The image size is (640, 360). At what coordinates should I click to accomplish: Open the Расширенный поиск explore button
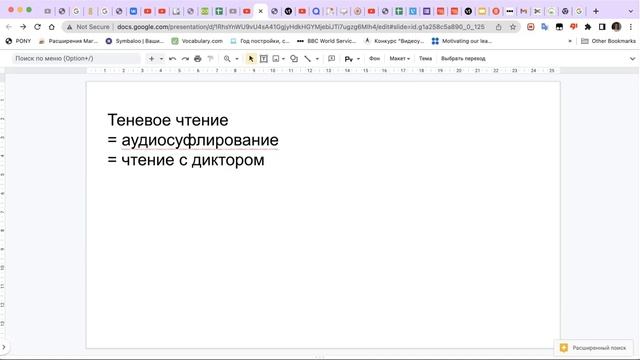click(x=594, y=348)
